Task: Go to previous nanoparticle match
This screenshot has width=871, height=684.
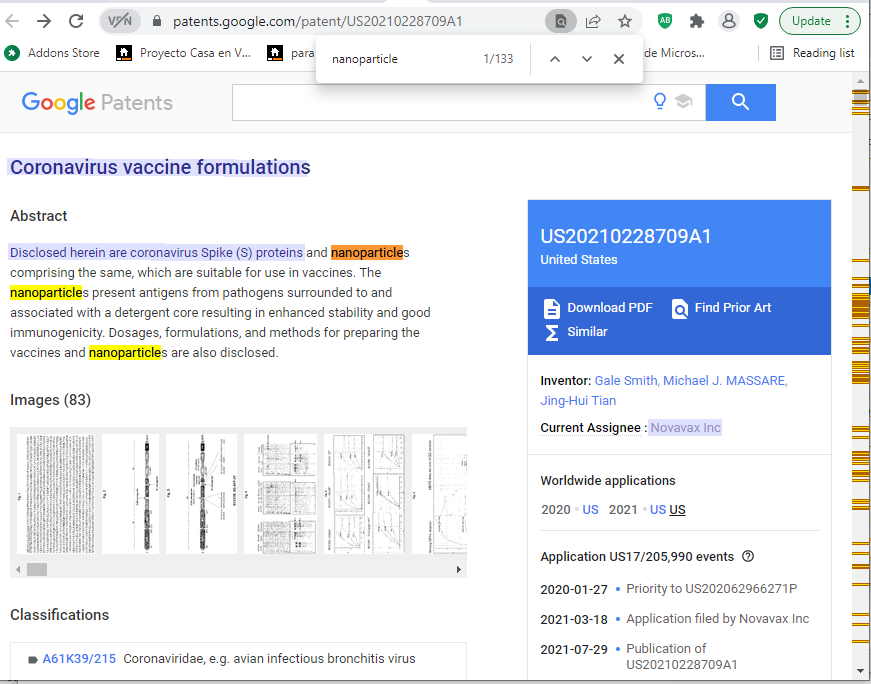Action: (555, 59)
